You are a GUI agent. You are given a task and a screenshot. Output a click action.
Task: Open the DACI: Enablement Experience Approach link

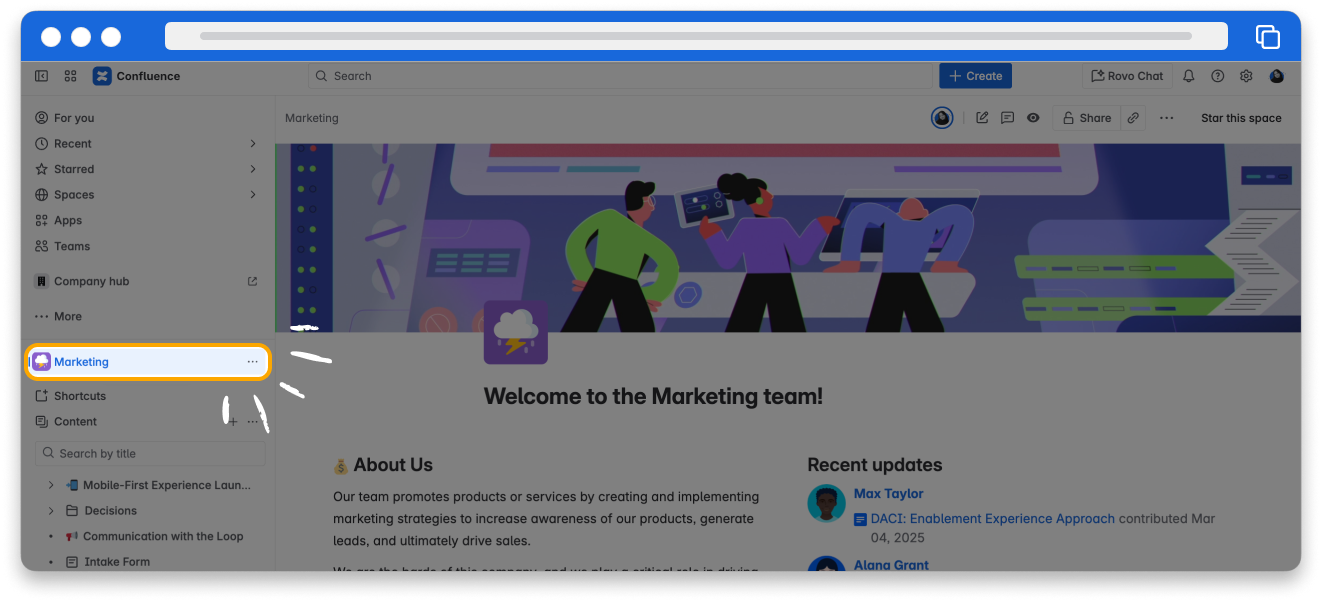click(x=992, y=519)
